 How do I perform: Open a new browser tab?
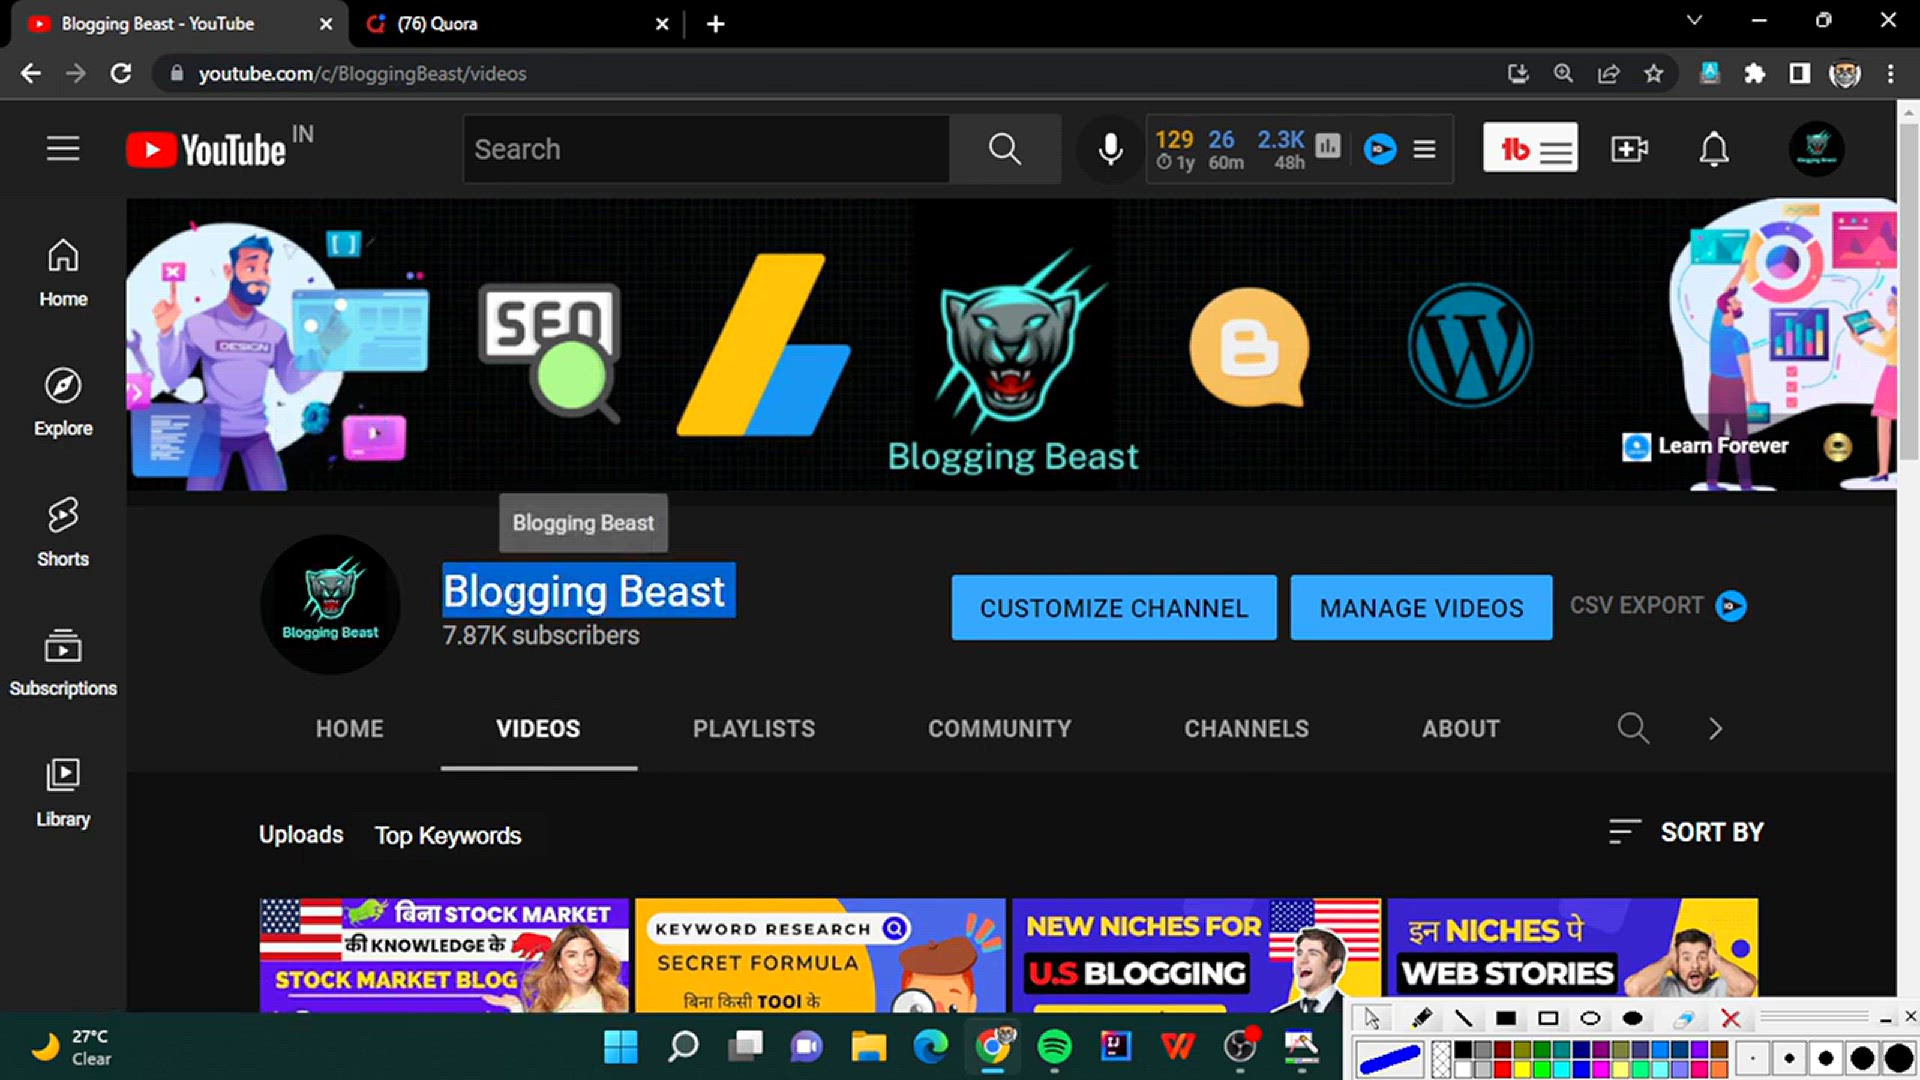716,24
